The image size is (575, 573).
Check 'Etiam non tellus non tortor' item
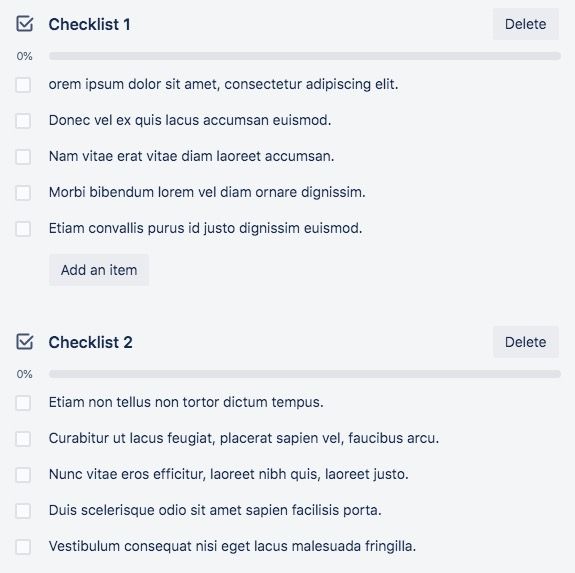23,403
